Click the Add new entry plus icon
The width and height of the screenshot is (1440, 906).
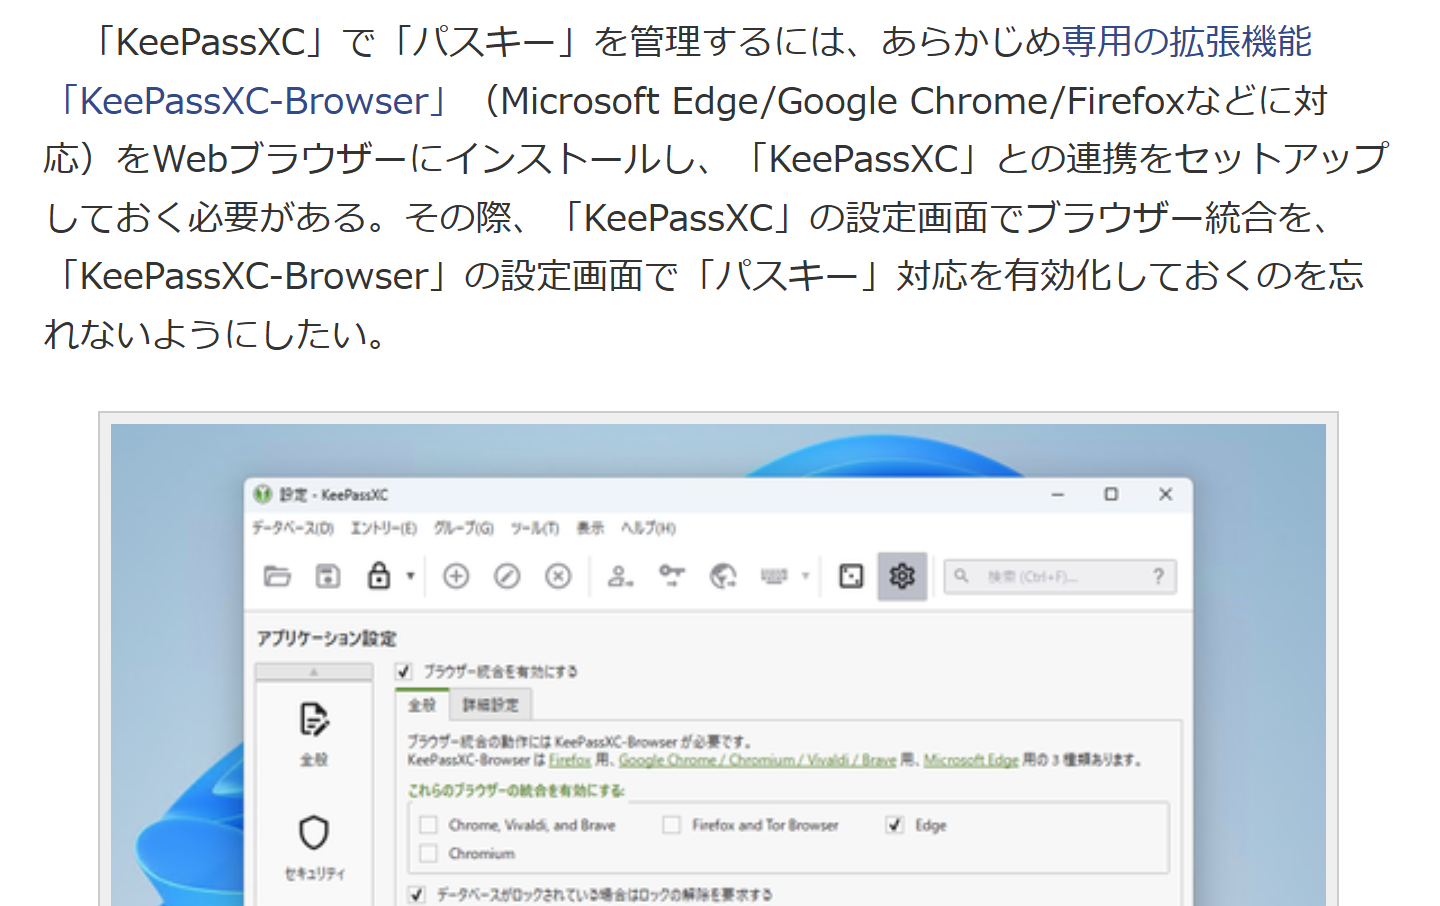click(456, 576)
